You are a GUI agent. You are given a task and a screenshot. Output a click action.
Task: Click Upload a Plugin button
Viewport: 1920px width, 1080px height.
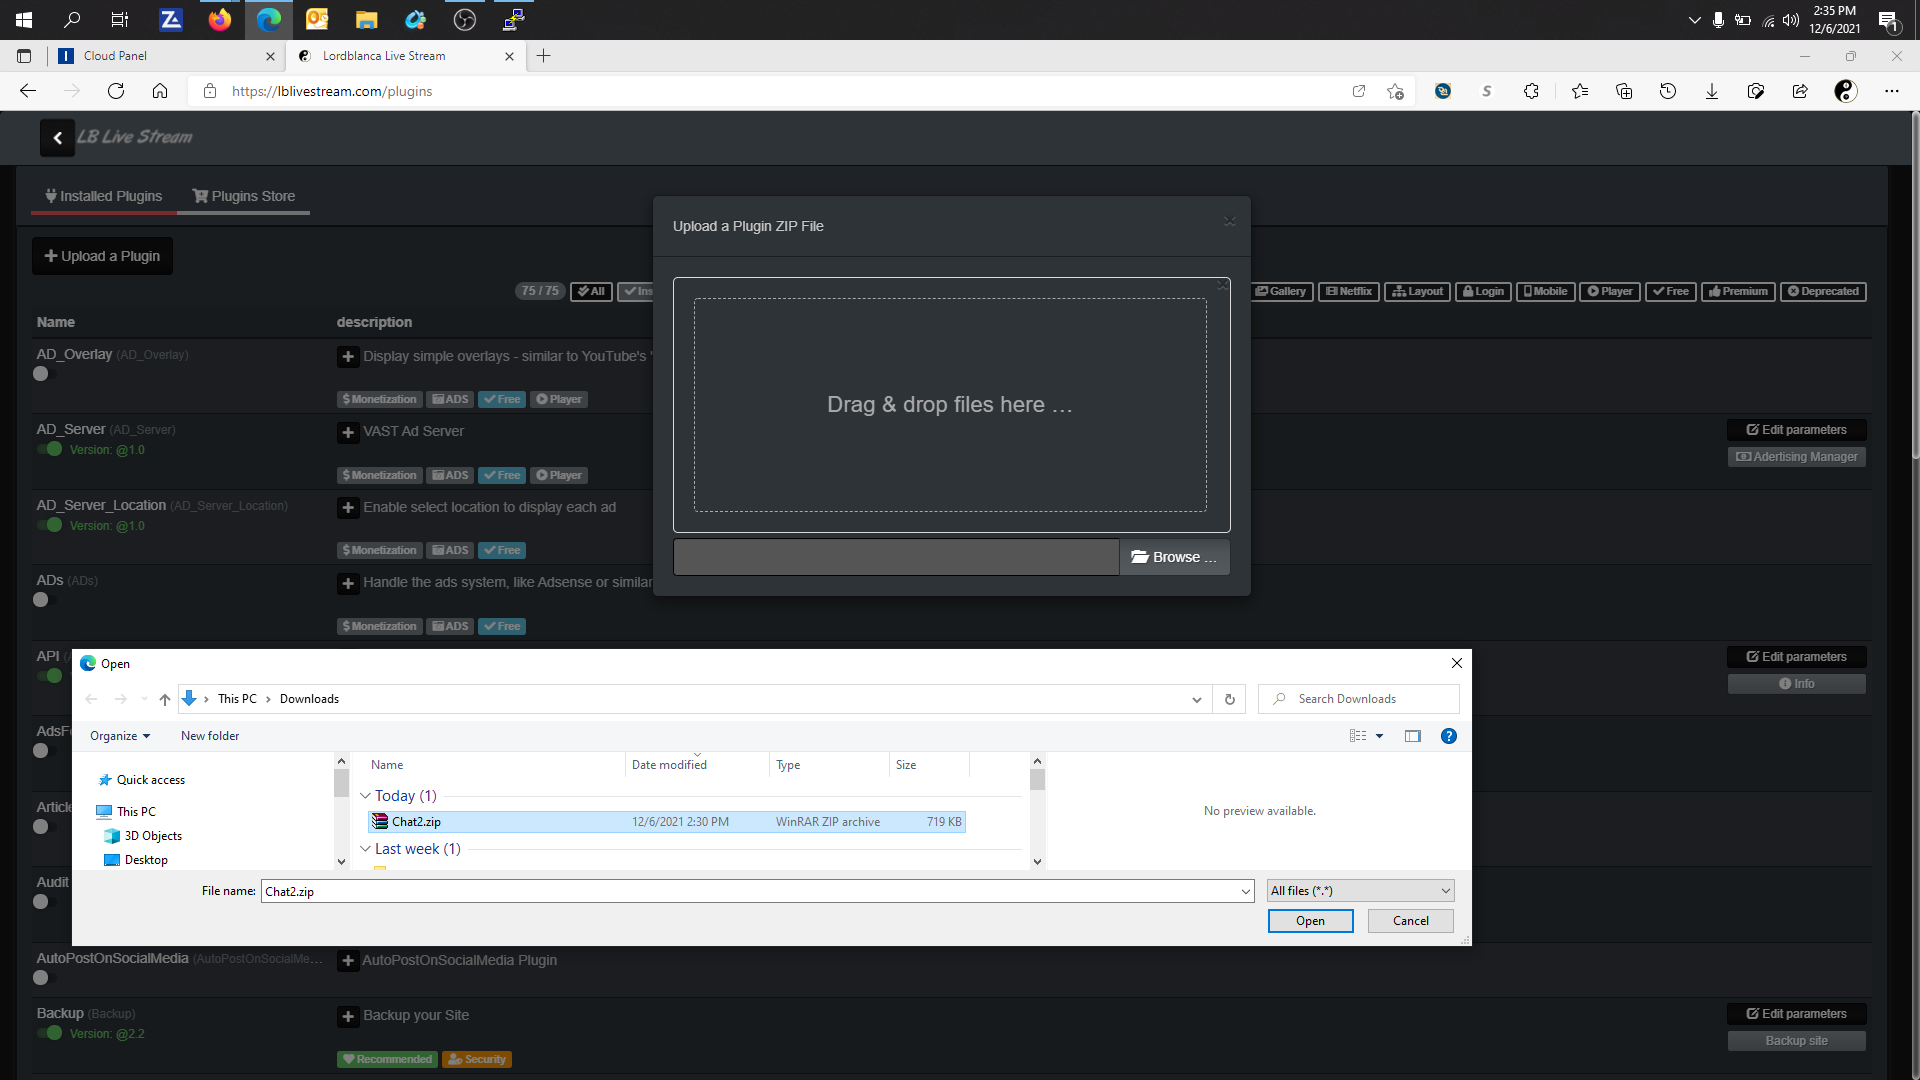coord(102,256)
